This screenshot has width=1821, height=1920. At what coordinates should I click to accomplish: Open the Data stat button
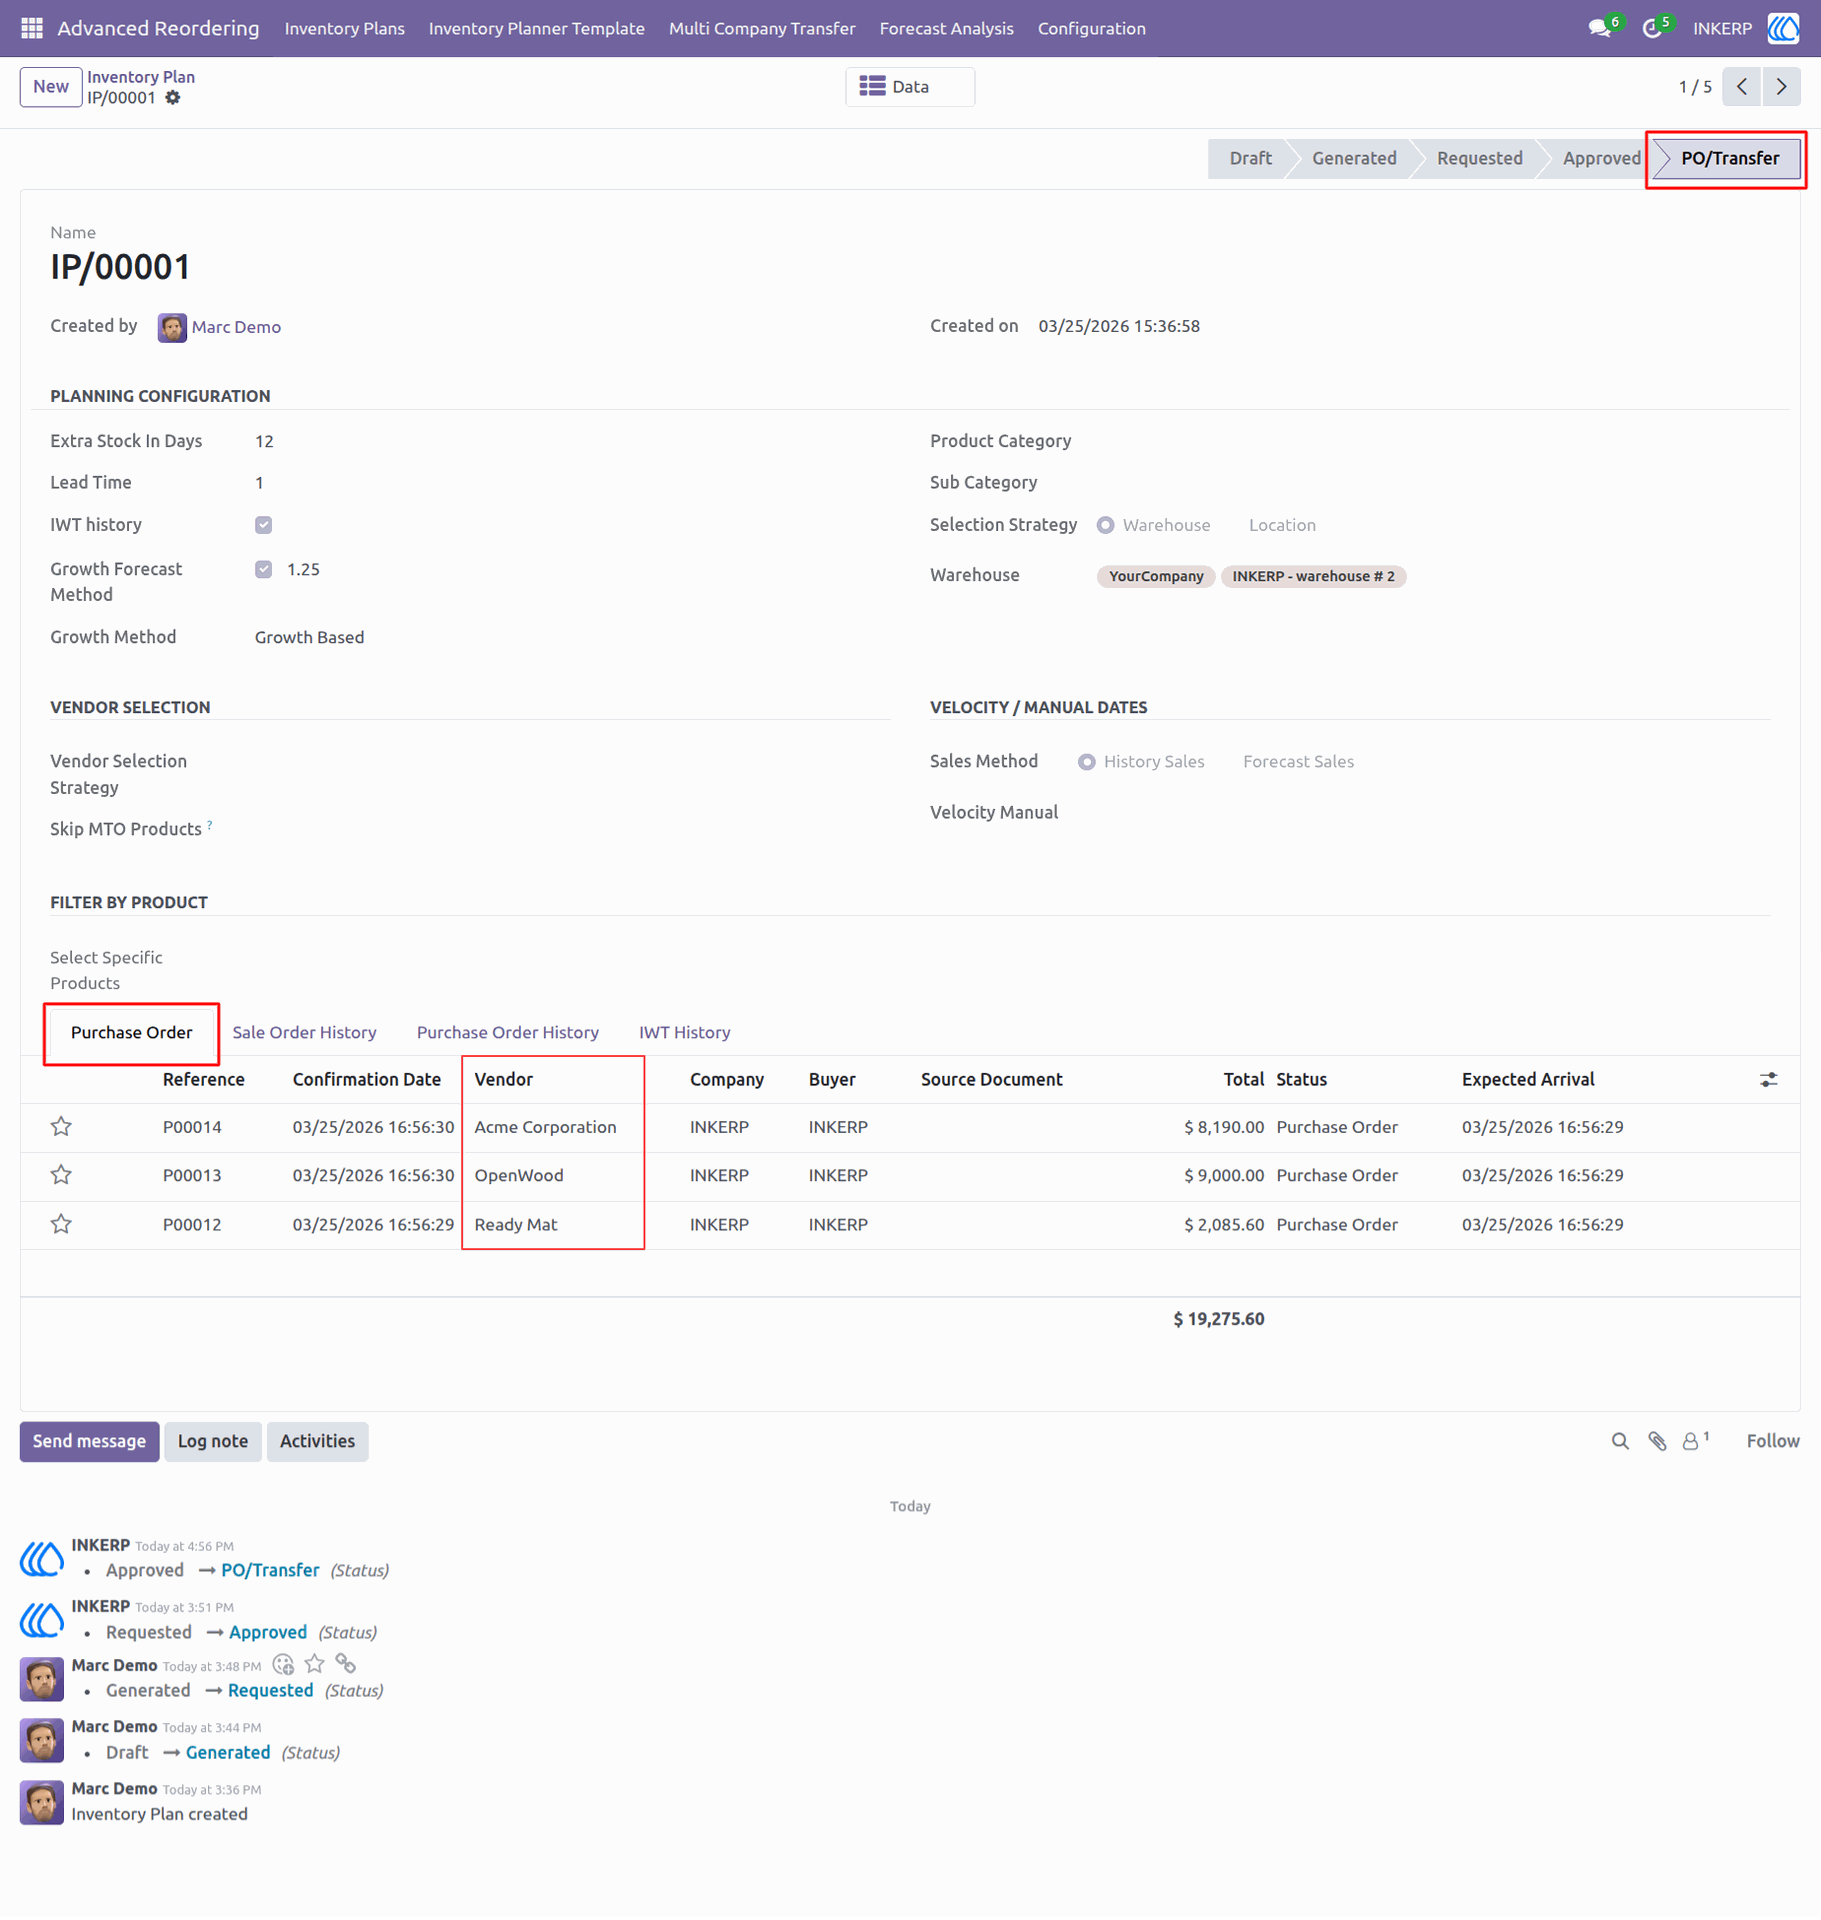pyautogui.click(x=909, y=87)
